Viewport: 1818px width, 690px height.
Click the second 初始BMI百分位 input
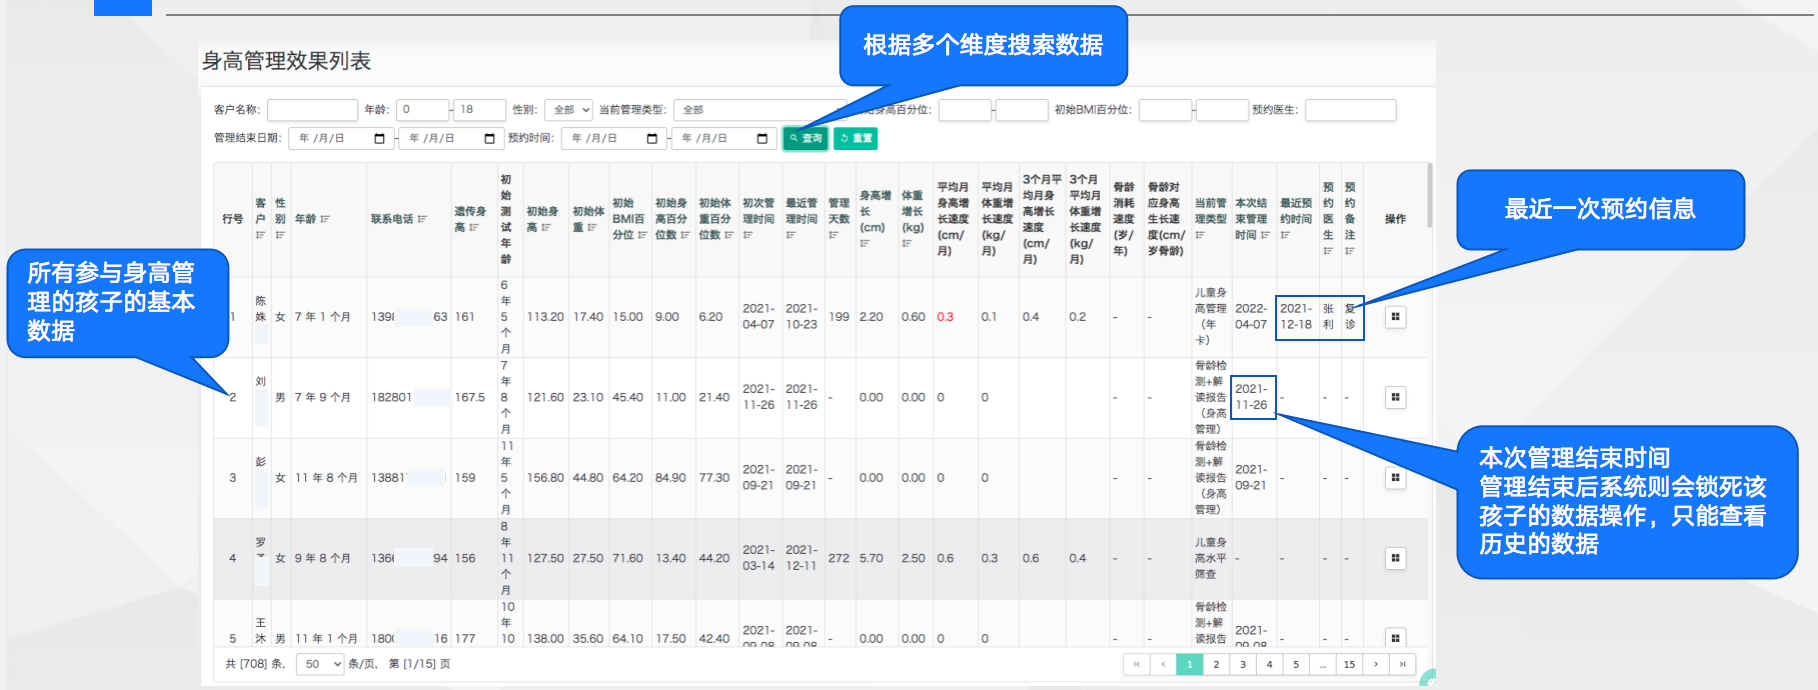[x=1222, y=110]
